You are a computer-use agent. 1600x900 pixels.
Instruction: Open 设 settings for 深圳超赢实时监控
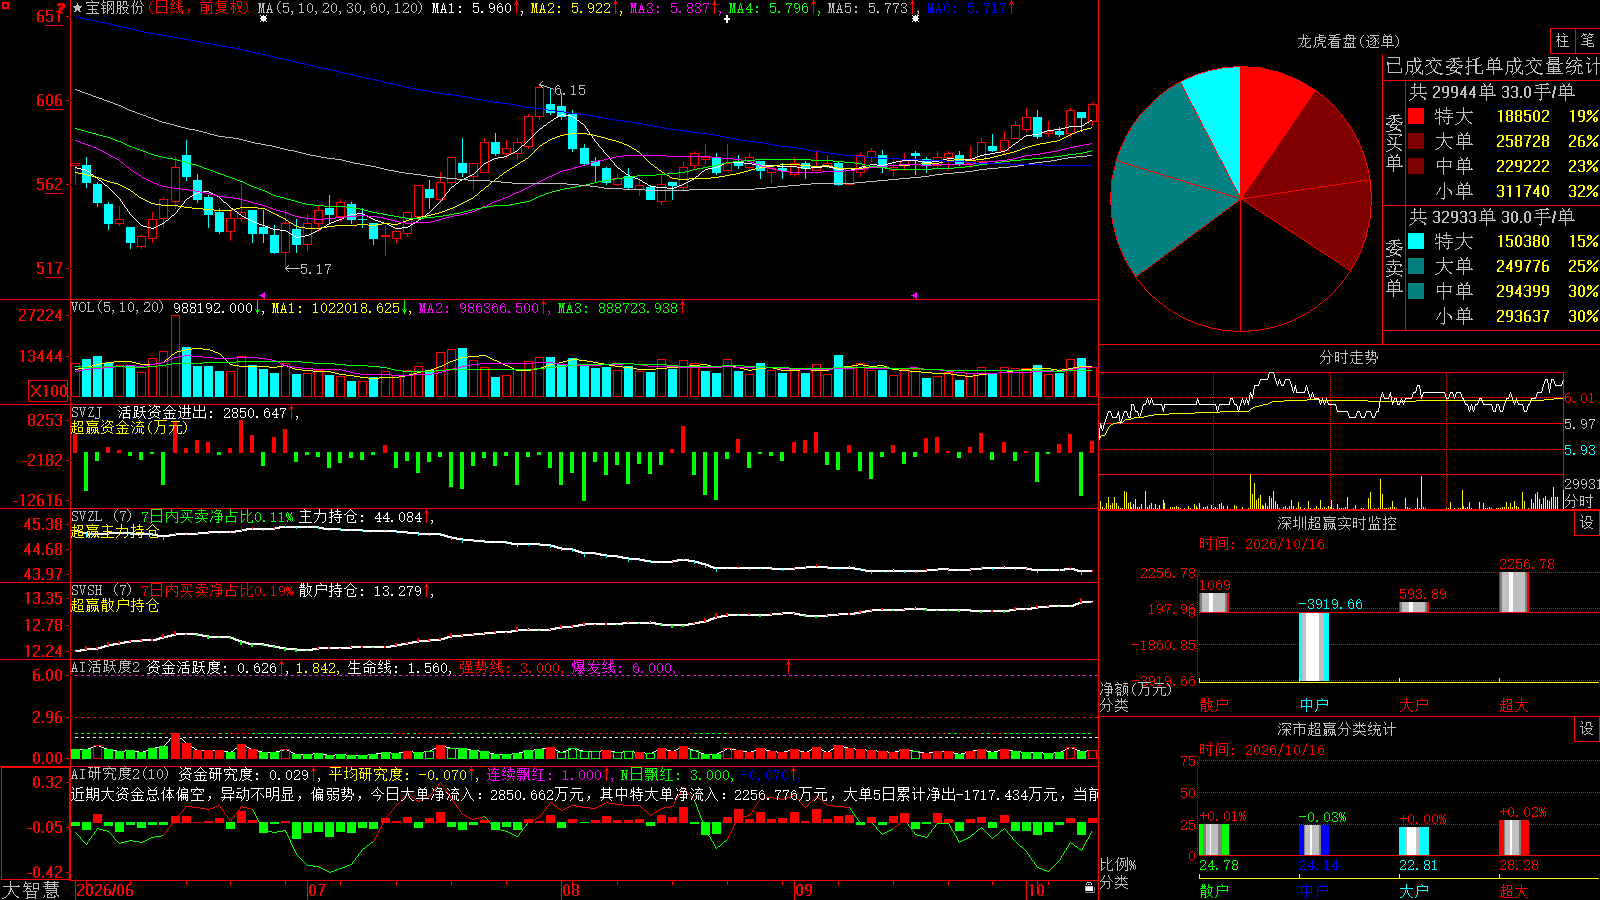click(x=1587, y=523)
